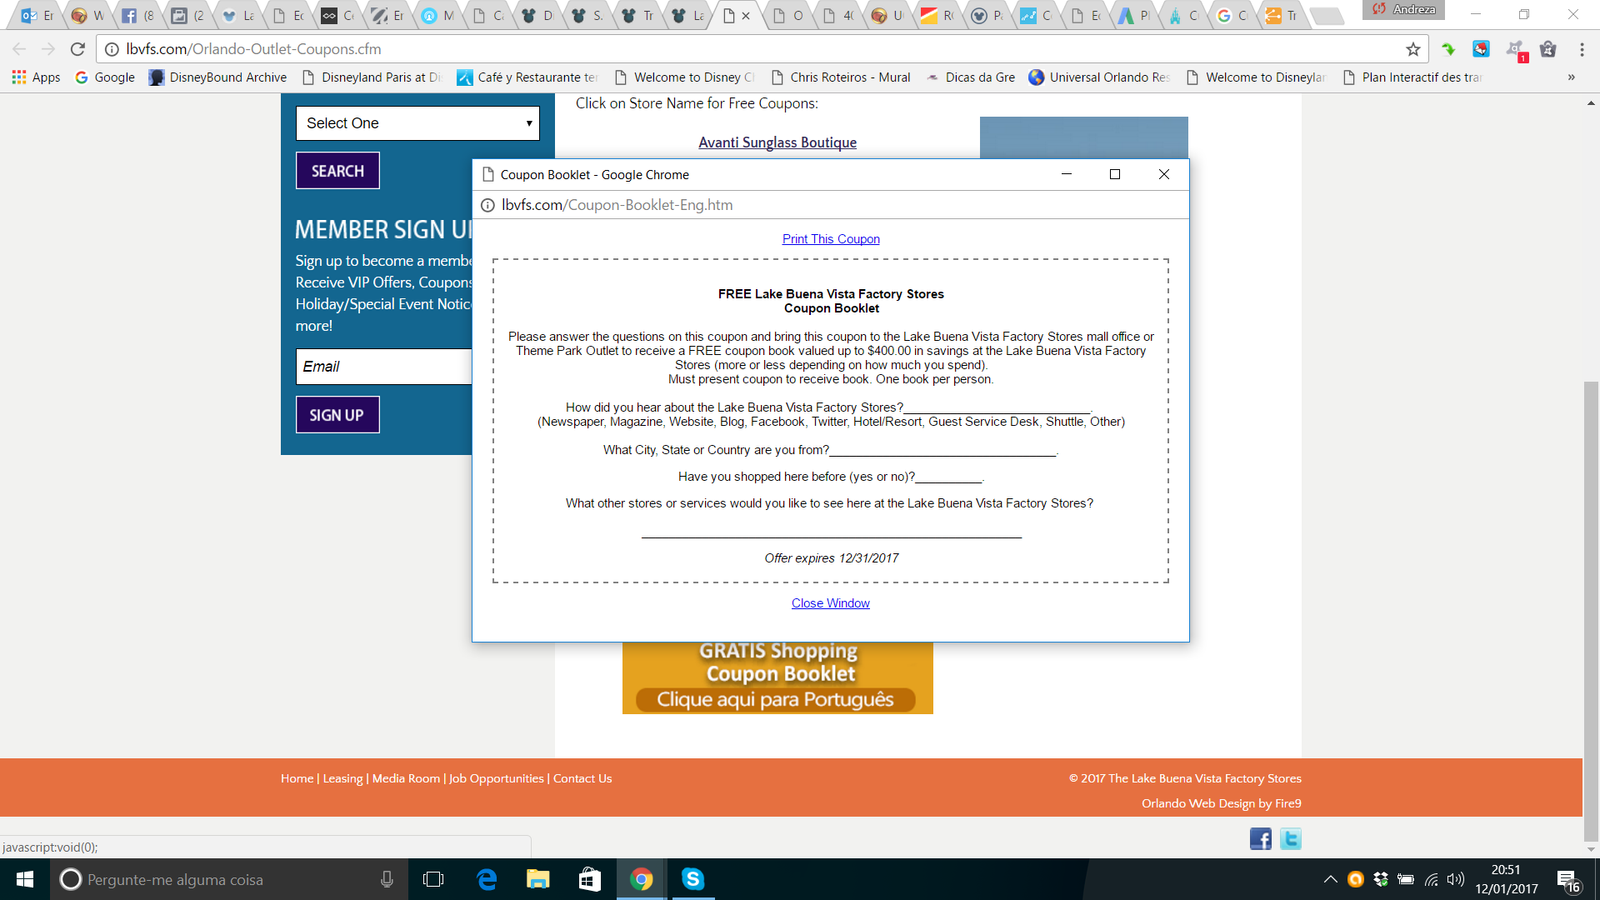Open the Windows Start menu
The height and width of the screenshot is (900, 1600).
[25, 879]
